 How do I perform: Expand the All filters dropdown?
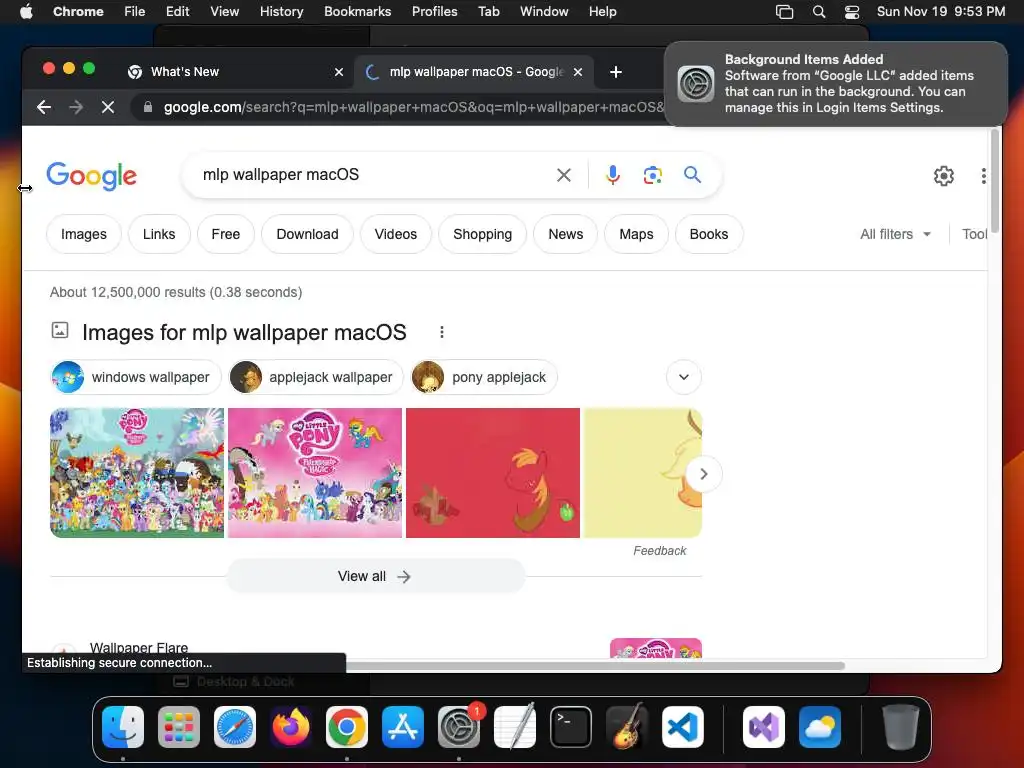(895, 234)
